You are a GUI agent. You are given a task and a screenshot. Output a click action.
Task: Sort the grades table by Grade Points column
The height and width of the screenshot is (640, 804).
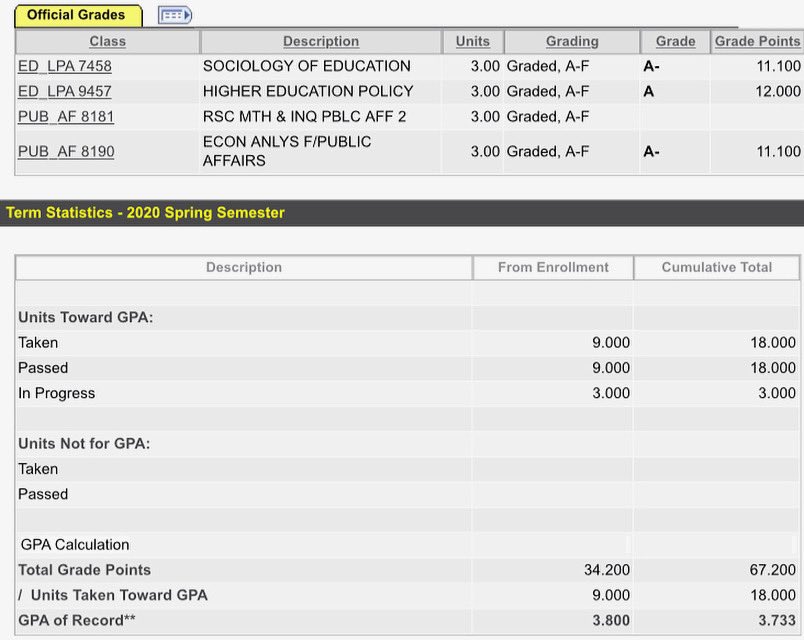point(757,42)
